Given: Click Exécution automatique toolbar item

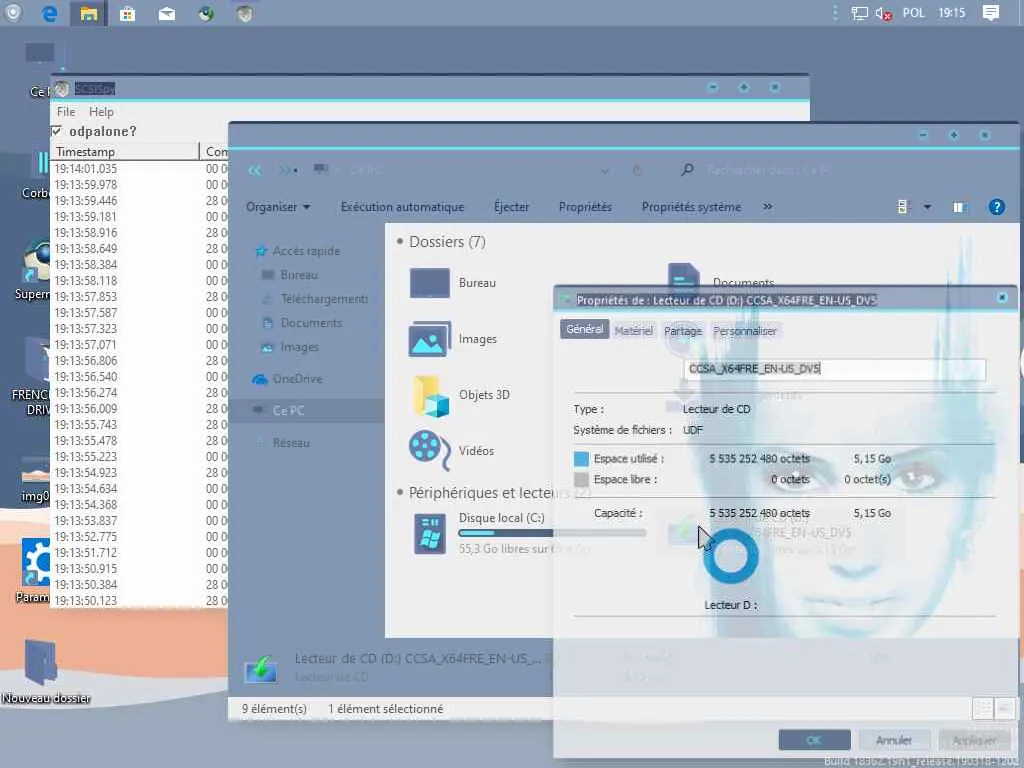Looking at the screenshot, I should [x=402, y=207].
